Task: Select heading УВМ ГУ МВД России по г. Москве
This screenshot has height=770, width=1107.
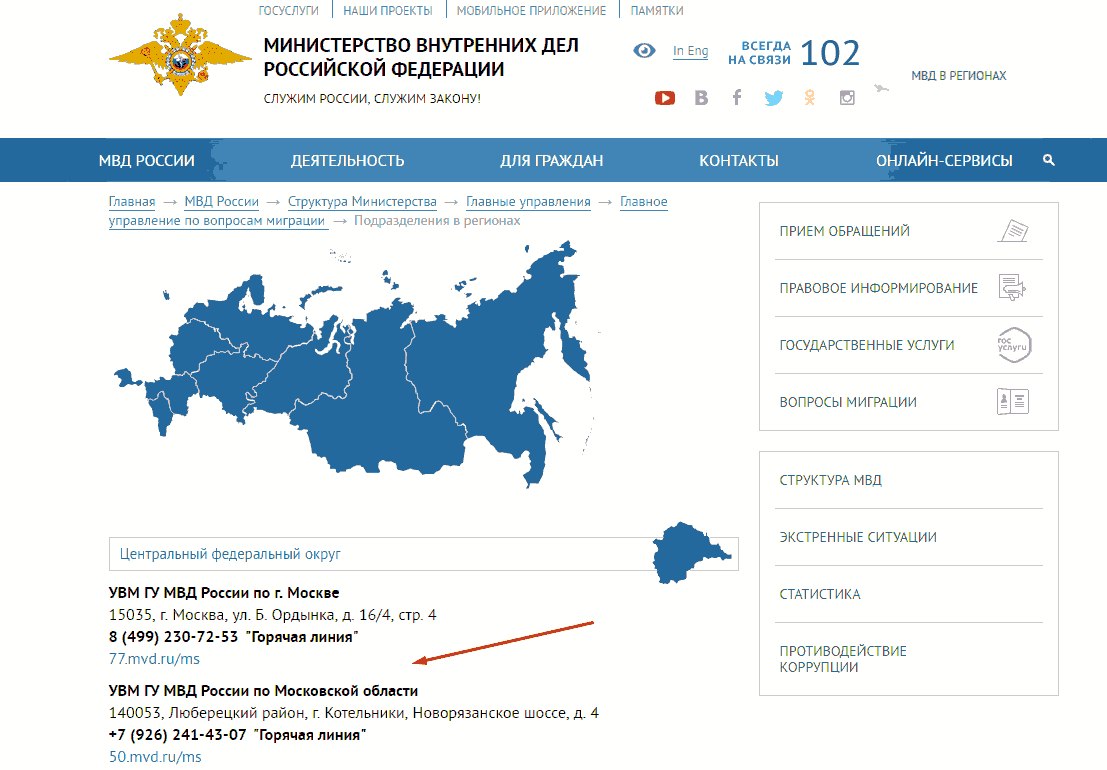Action: [224, 593]
